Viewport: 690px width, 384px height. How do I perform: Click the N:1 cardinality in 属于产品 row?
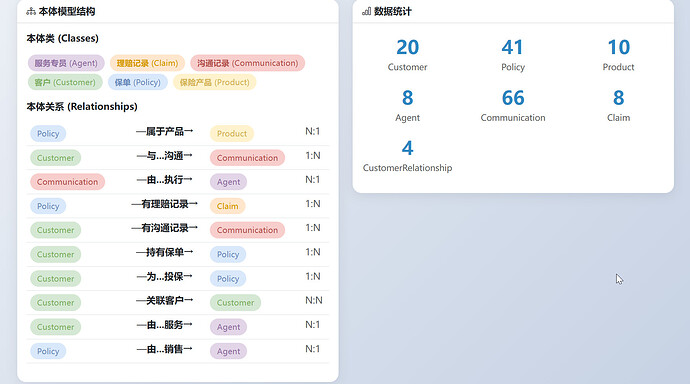(x=313, y=132)
